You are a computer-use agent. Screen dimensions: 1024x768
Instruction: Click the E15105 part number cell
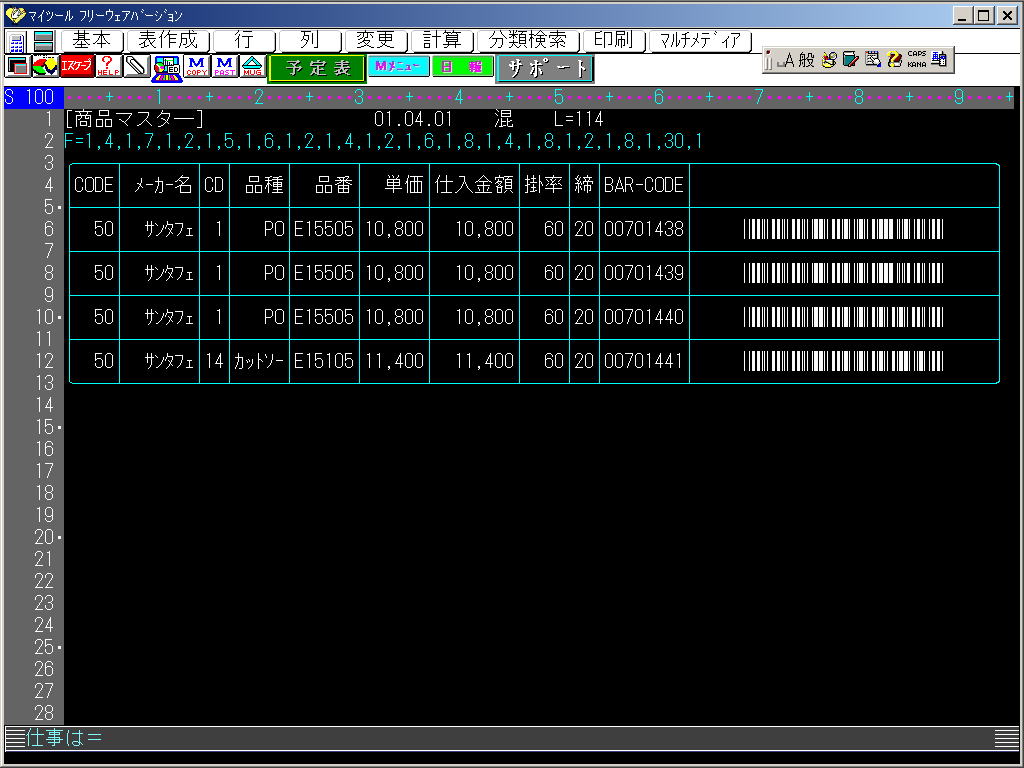click(324, 361)
